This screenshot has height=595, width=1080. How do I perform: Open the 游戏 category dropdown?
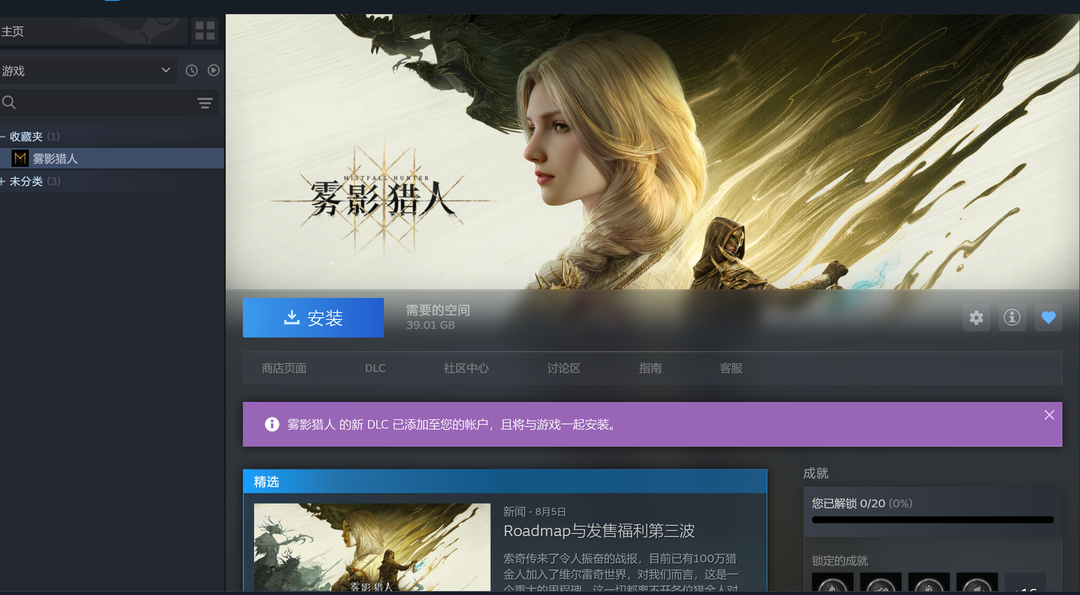88,70
